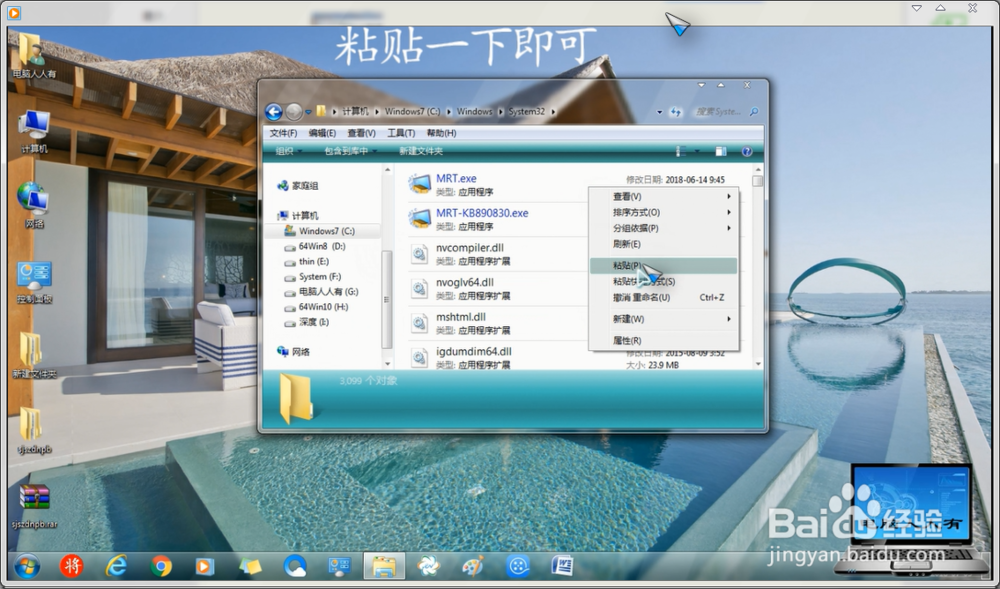Toggle the preview pane icon

[x=721, y=152]
